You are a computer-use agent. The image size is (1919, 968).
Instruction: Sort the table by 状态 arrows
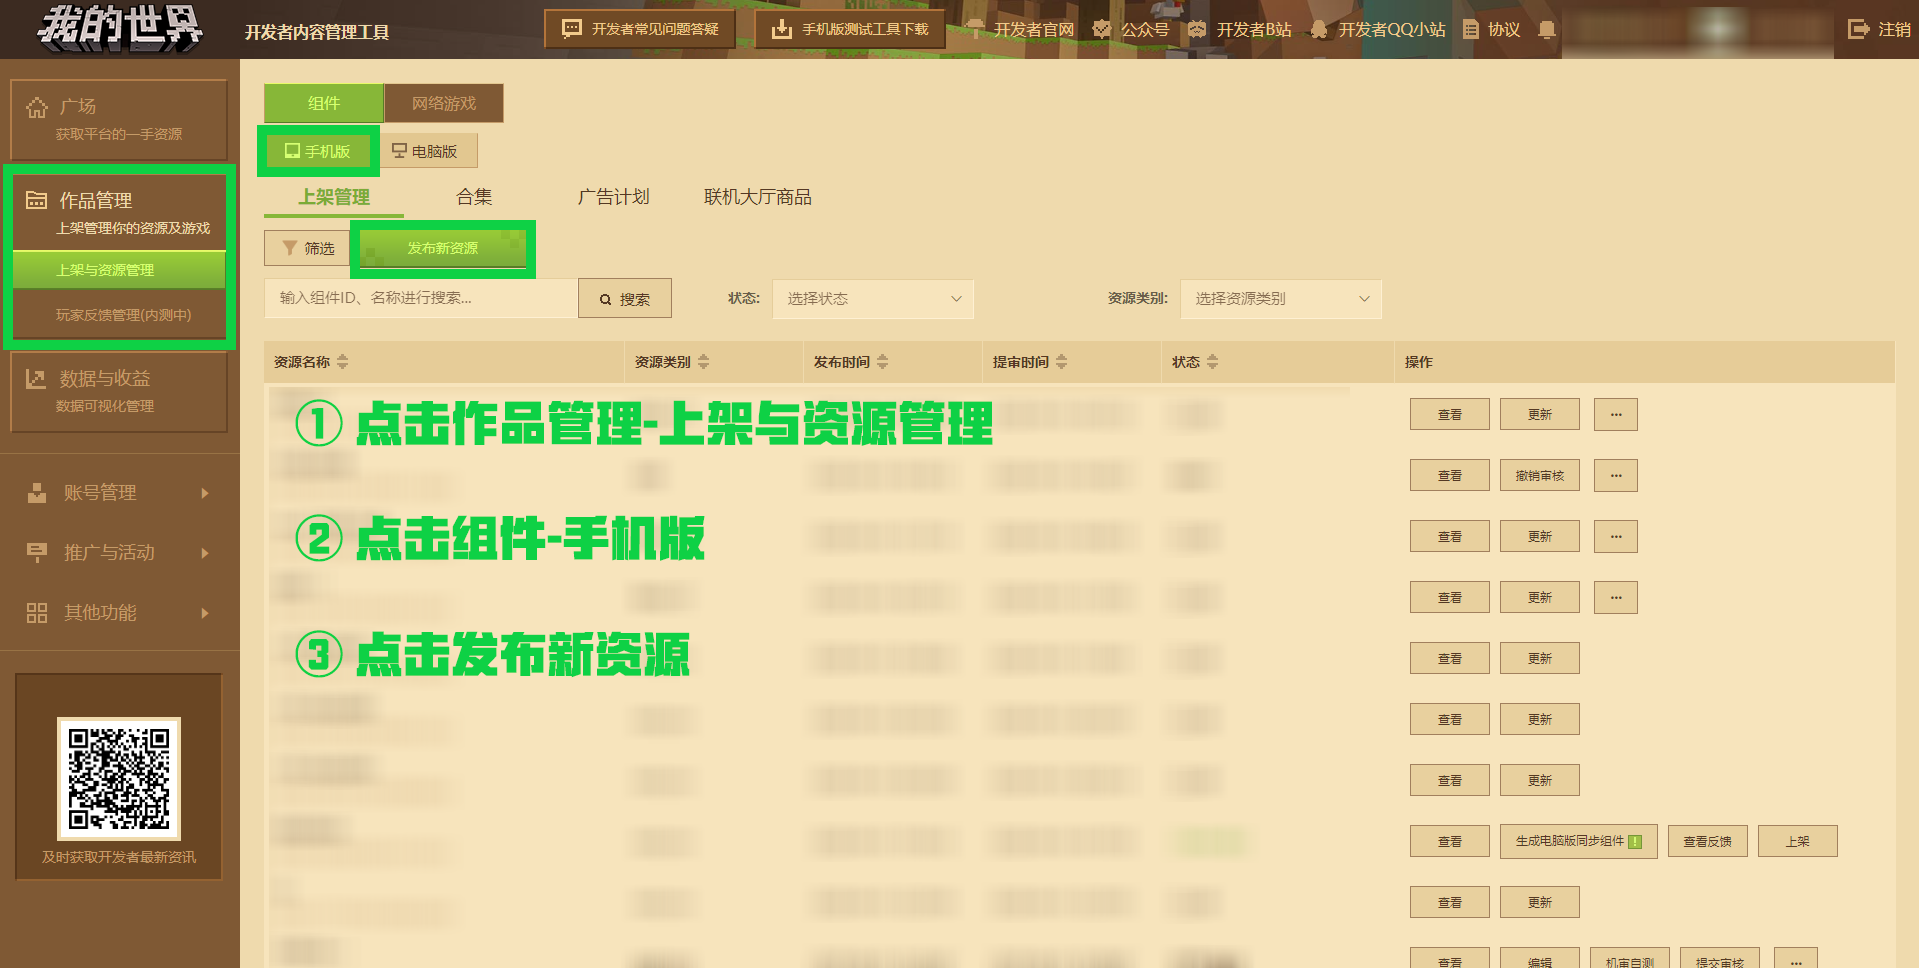tap(1212, 362)
